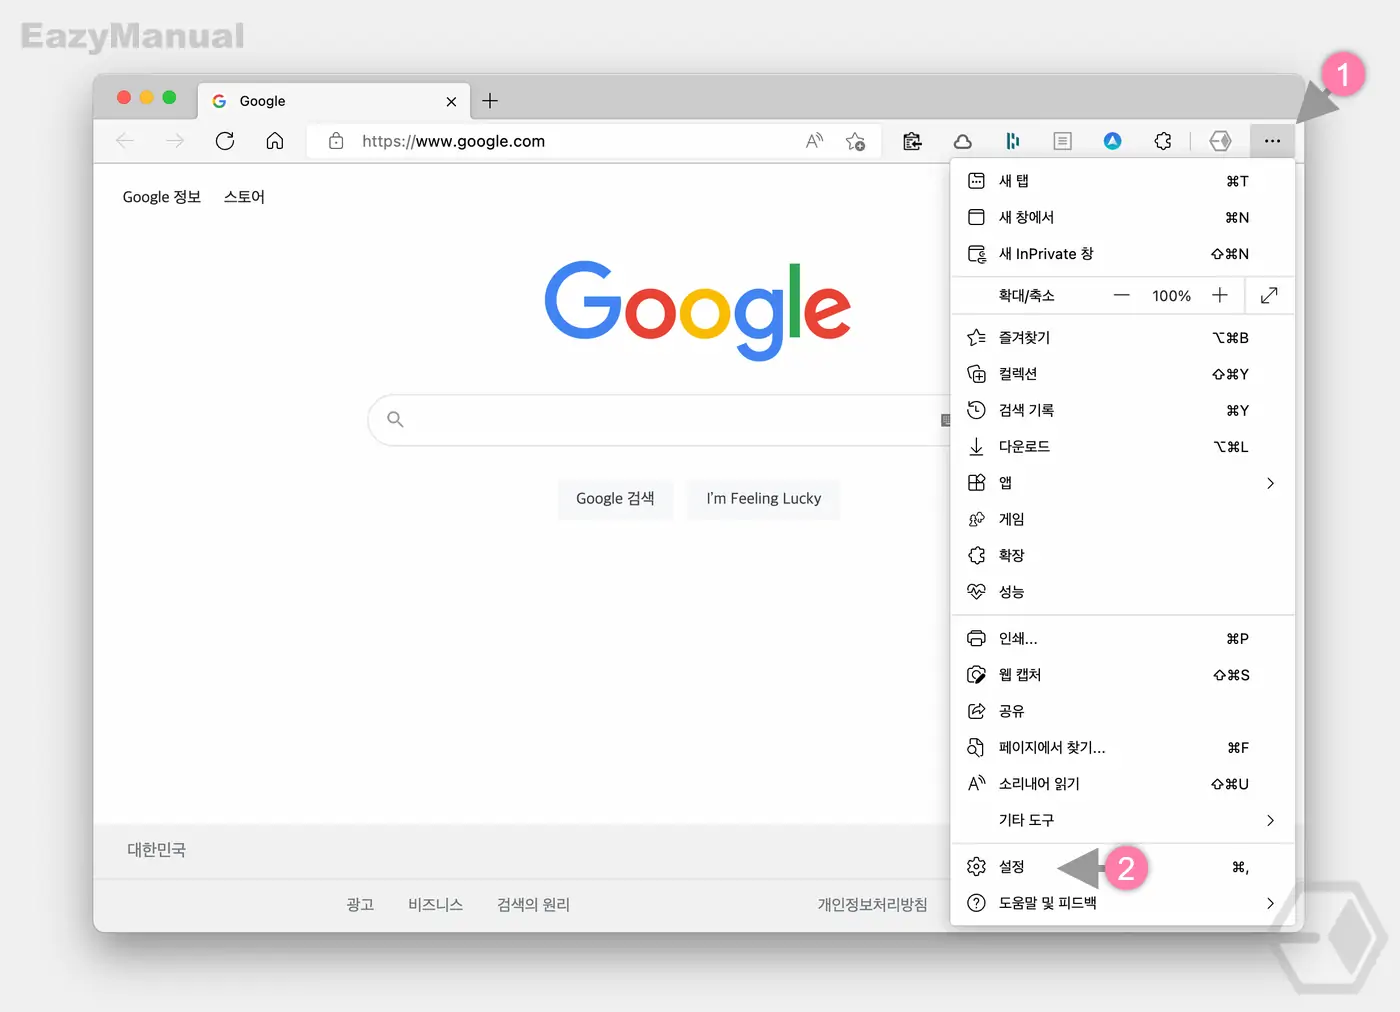The height and width of the screenshot is (1012, 1400).
Task: Choose 새 창에서 menu item
Action: point(1122,217)
